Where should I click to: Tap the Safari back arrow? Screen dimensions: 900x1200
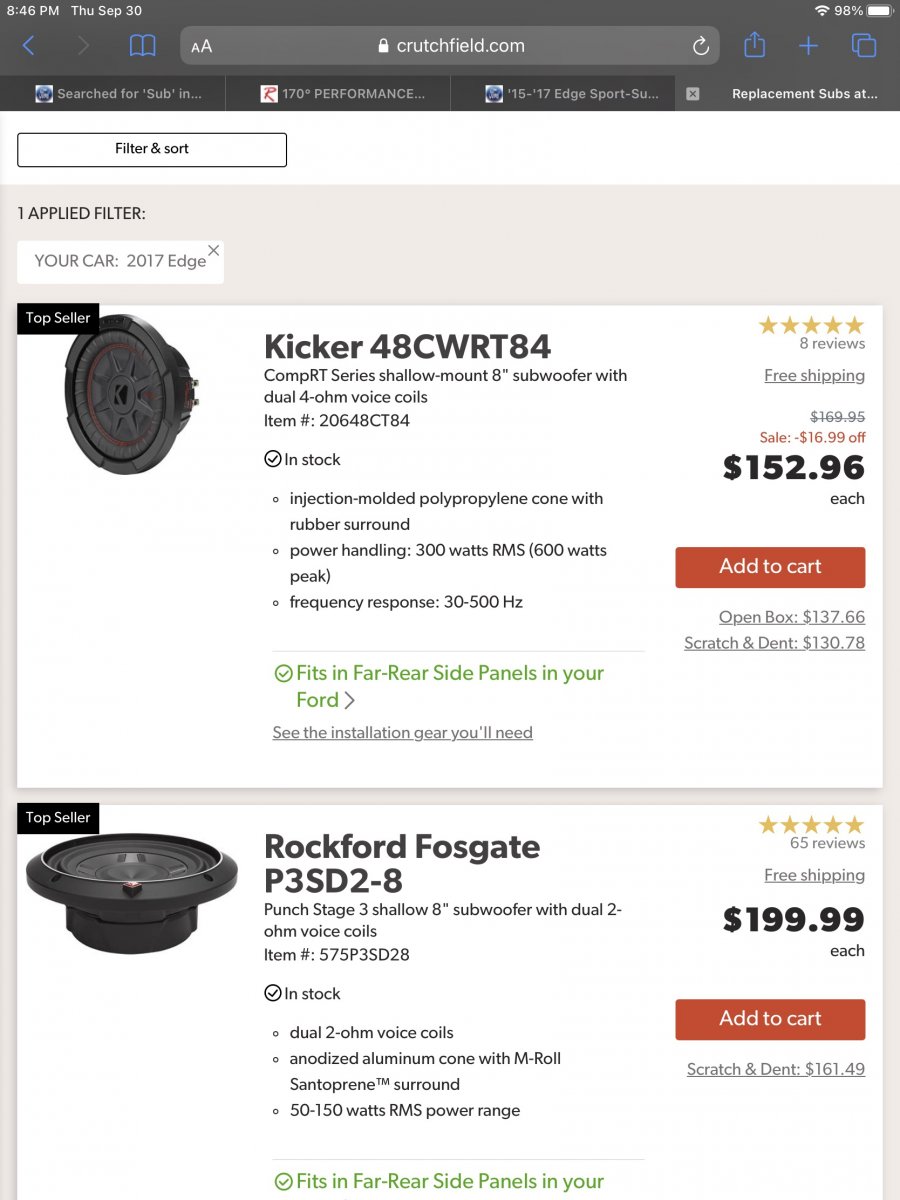point(28,46)
